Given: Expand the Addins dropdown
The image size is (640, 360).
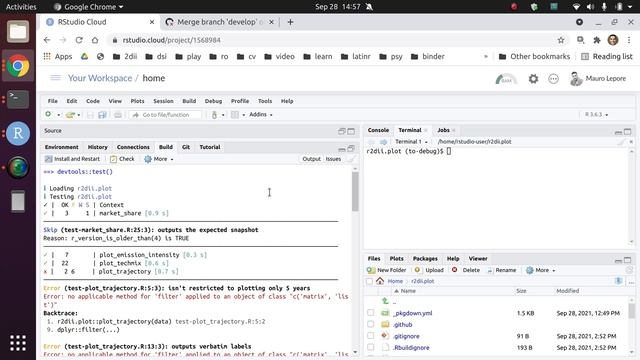Looking at the screenshot, I should point(261,115).
